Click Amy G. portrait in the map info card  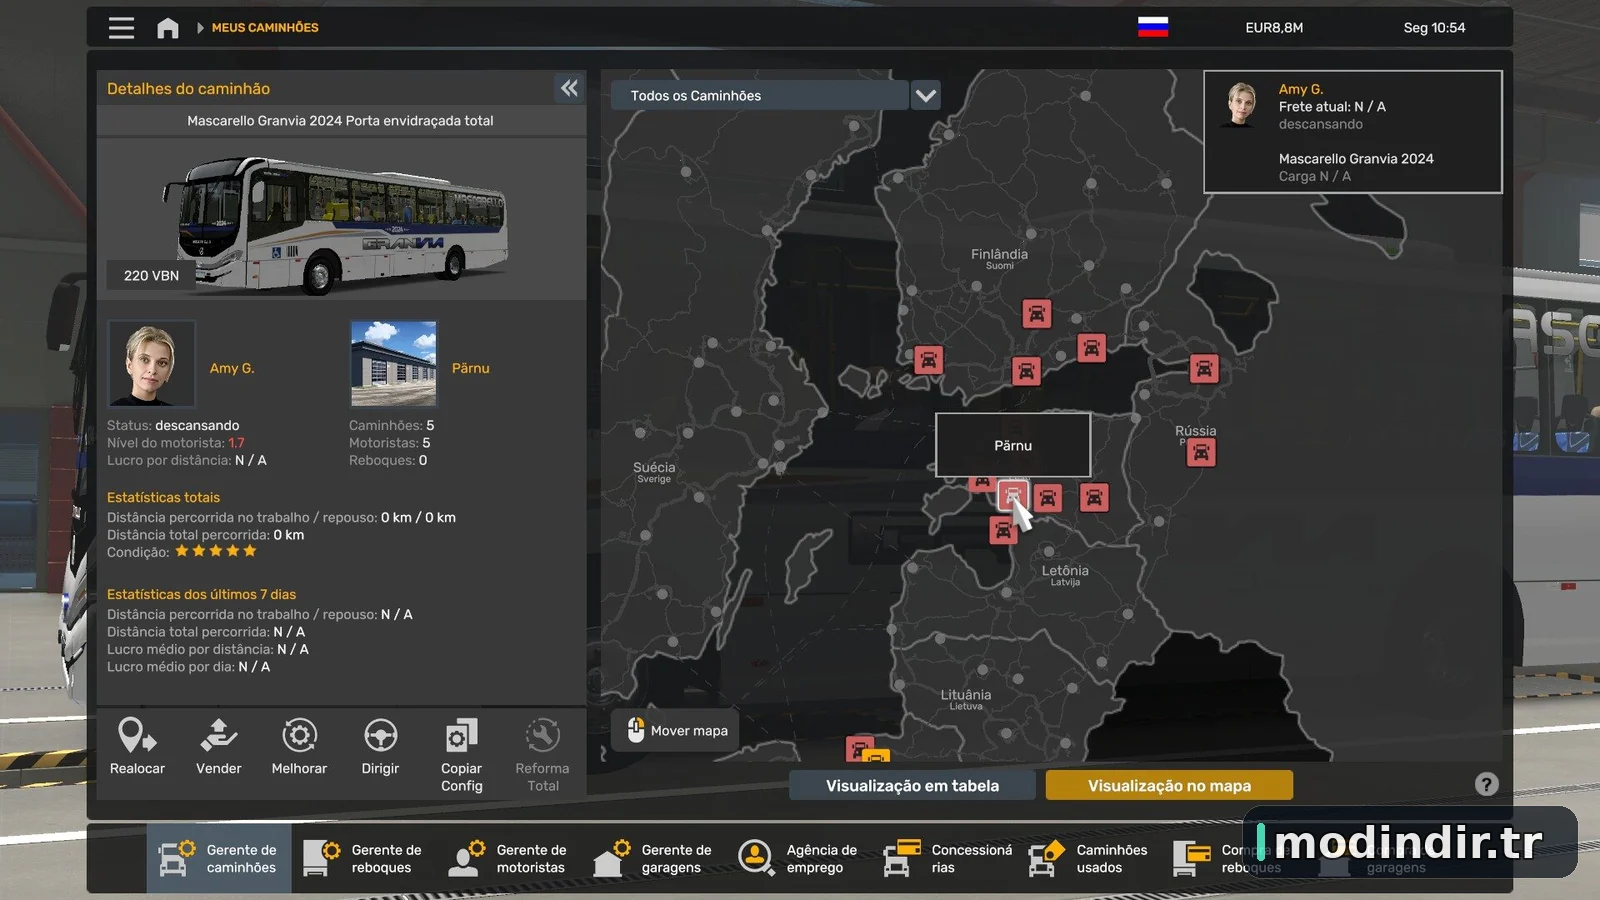1242,104
